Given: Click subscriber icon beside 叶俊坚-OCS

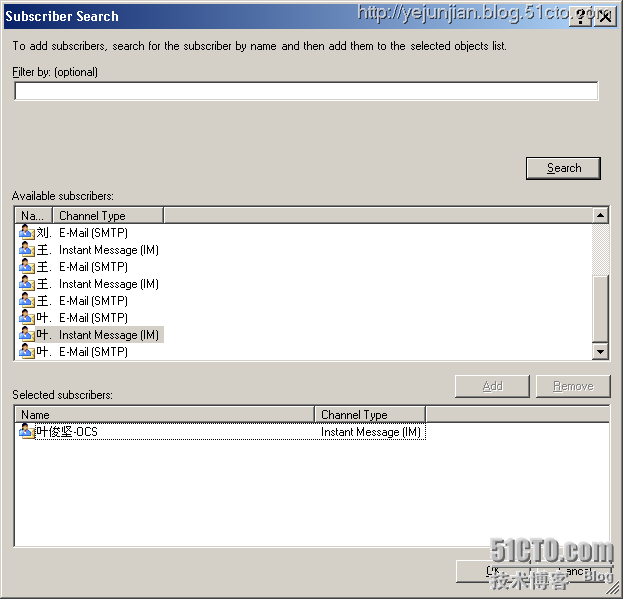Looking at the screenshot, I should (27, 431).
